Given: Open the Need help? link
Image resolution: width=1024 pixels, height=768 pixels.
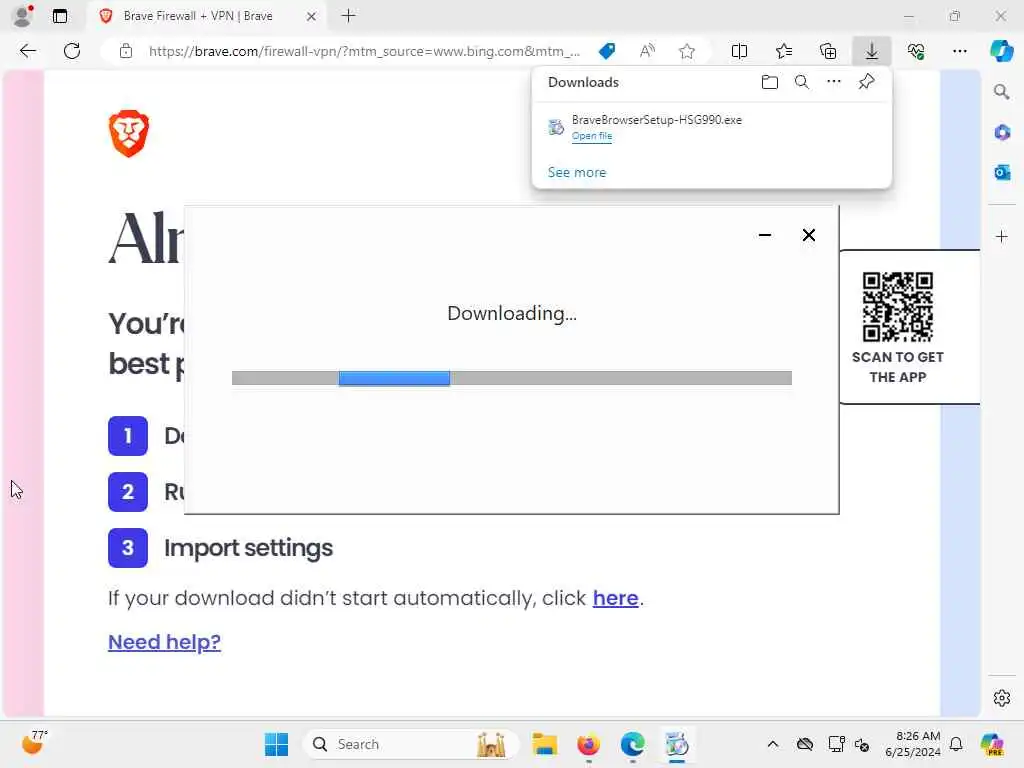Looking at the screenshot, I should click(x=164, y=642).
